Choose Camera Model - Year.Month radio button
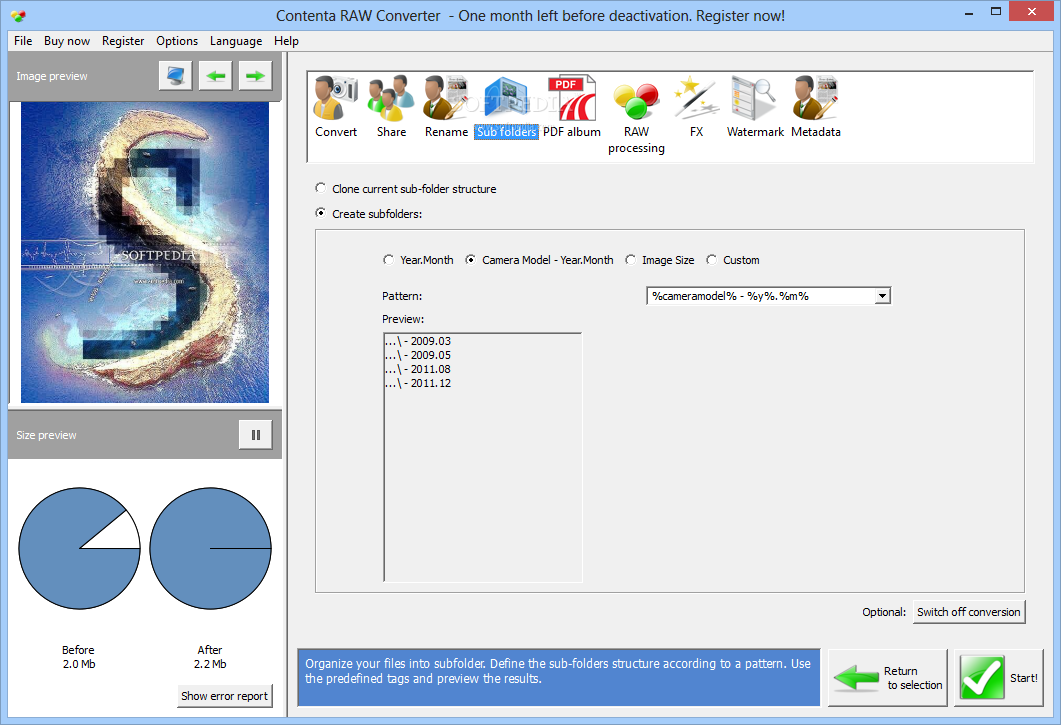This screenshot has height=725, width=1061. [x=539, y=260]
